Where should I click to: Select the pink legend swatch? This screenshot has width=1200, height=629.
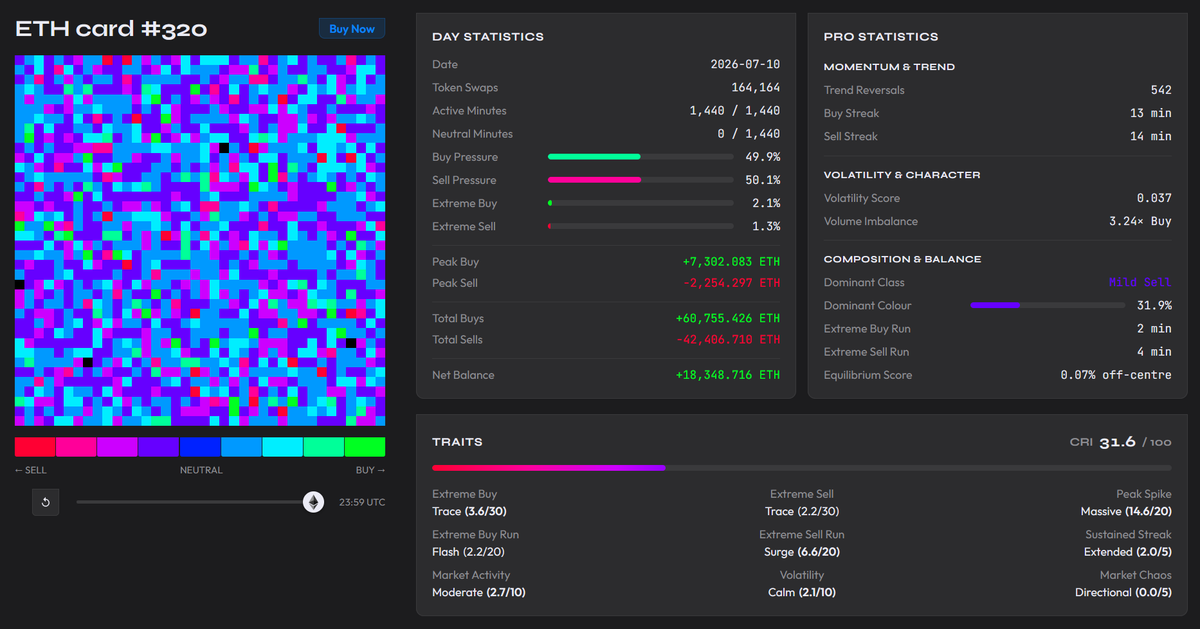(76, 447)
